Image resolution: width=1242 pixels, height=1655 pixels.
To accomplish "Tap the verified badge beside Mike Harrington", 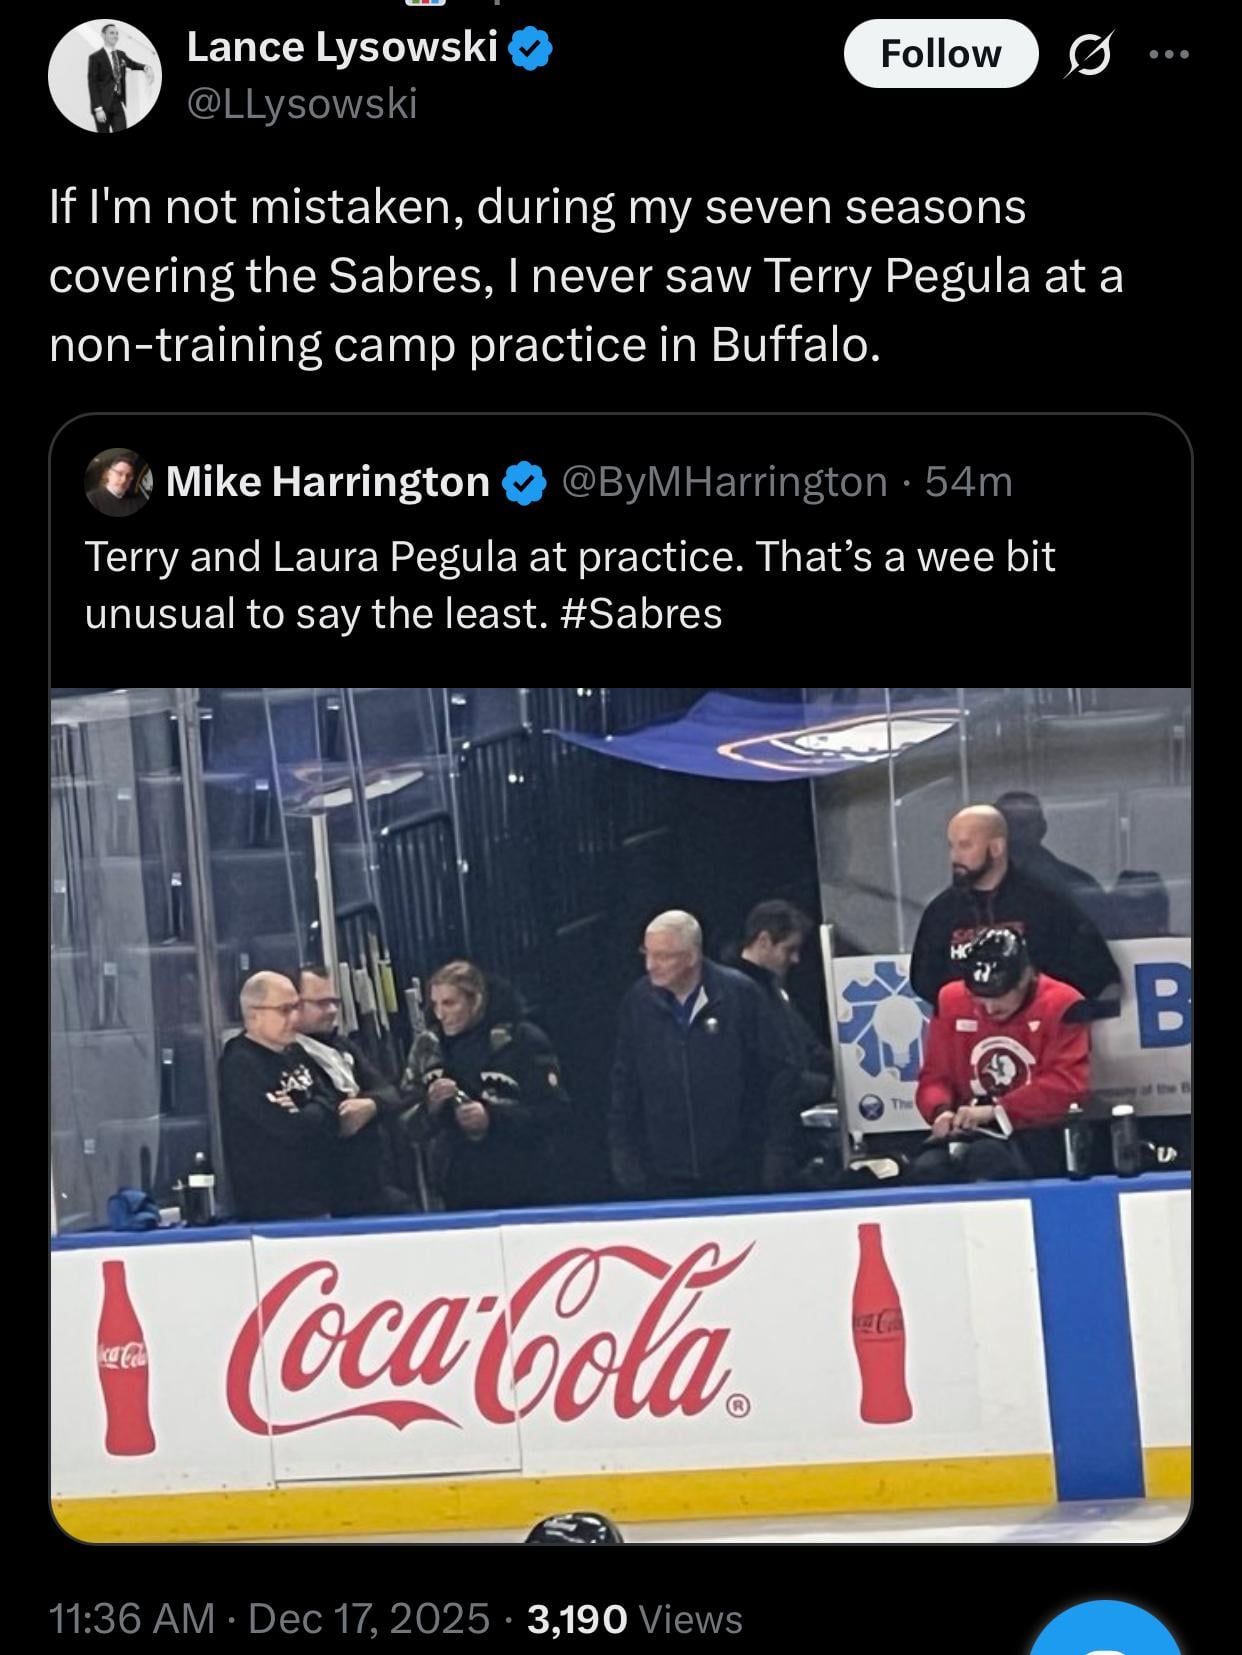I will click(524, 483).
